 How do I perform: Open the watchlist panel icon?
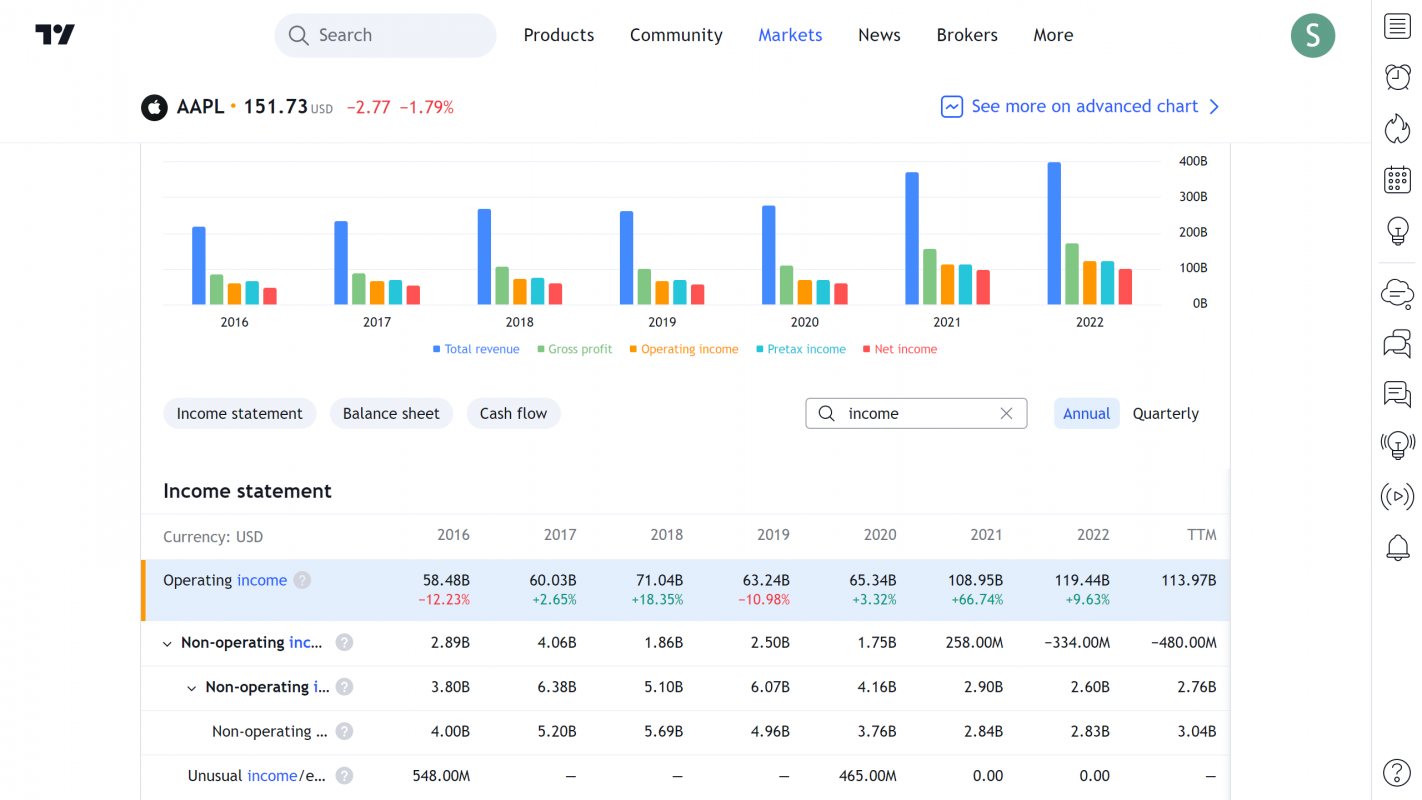coord(1397,27)
